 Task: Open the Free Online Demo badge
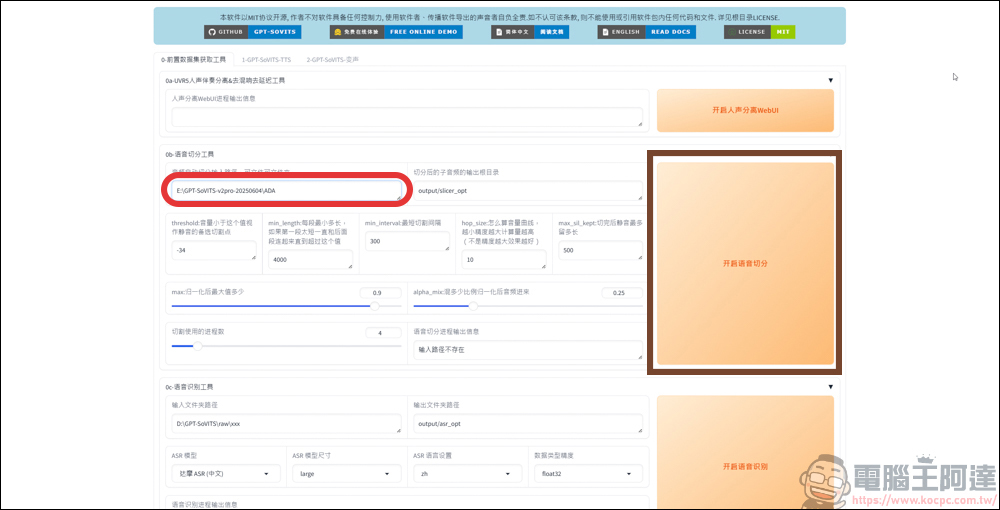pos(396,31)
